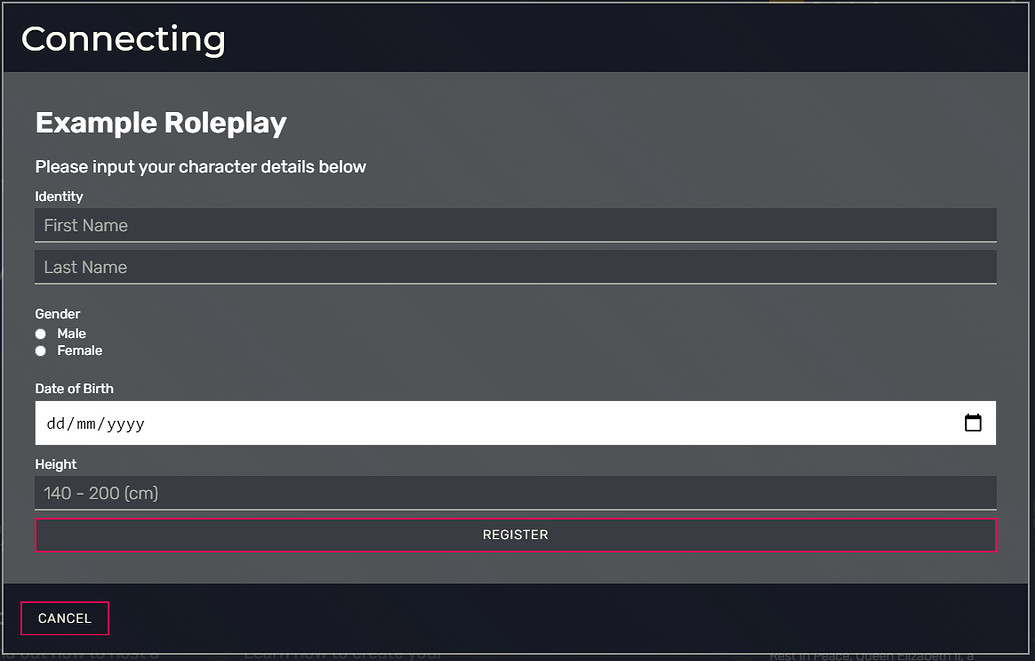Click the Example Roleplay heading
The image size is (1035, 661).
161,123
